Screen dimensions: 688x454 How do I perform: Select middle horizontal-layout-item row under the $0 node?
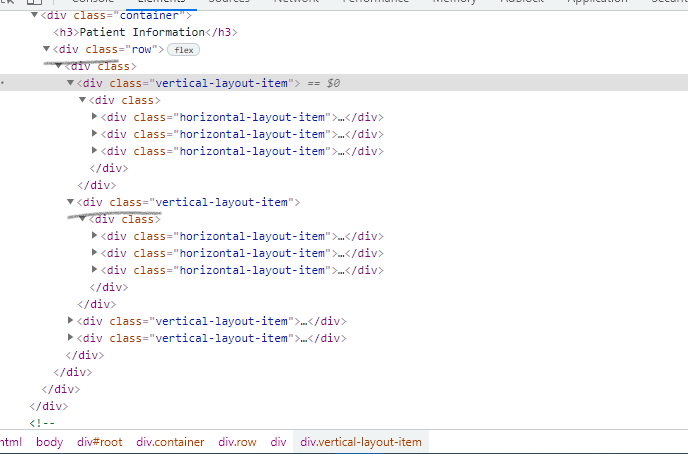pos(242,134)
